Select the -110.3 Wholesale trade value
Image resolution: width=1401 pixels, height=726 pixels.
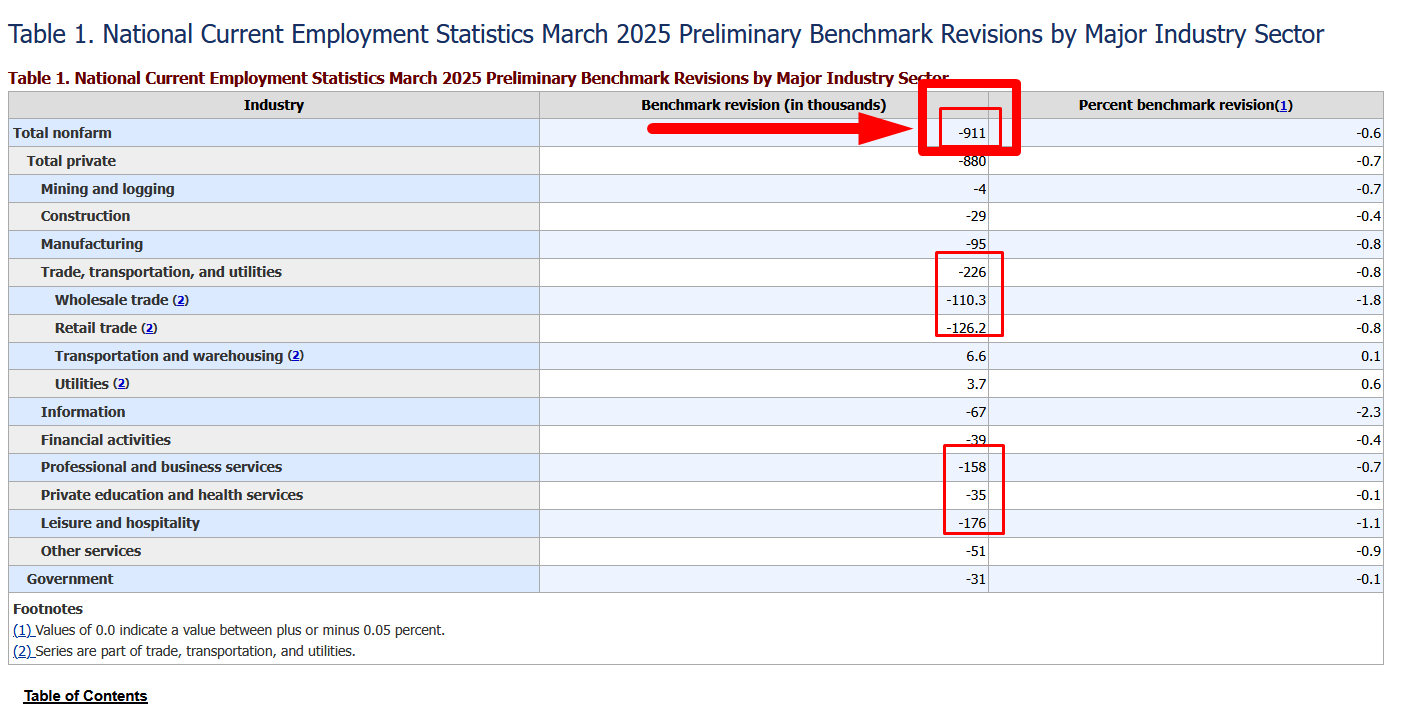point(966,300)
